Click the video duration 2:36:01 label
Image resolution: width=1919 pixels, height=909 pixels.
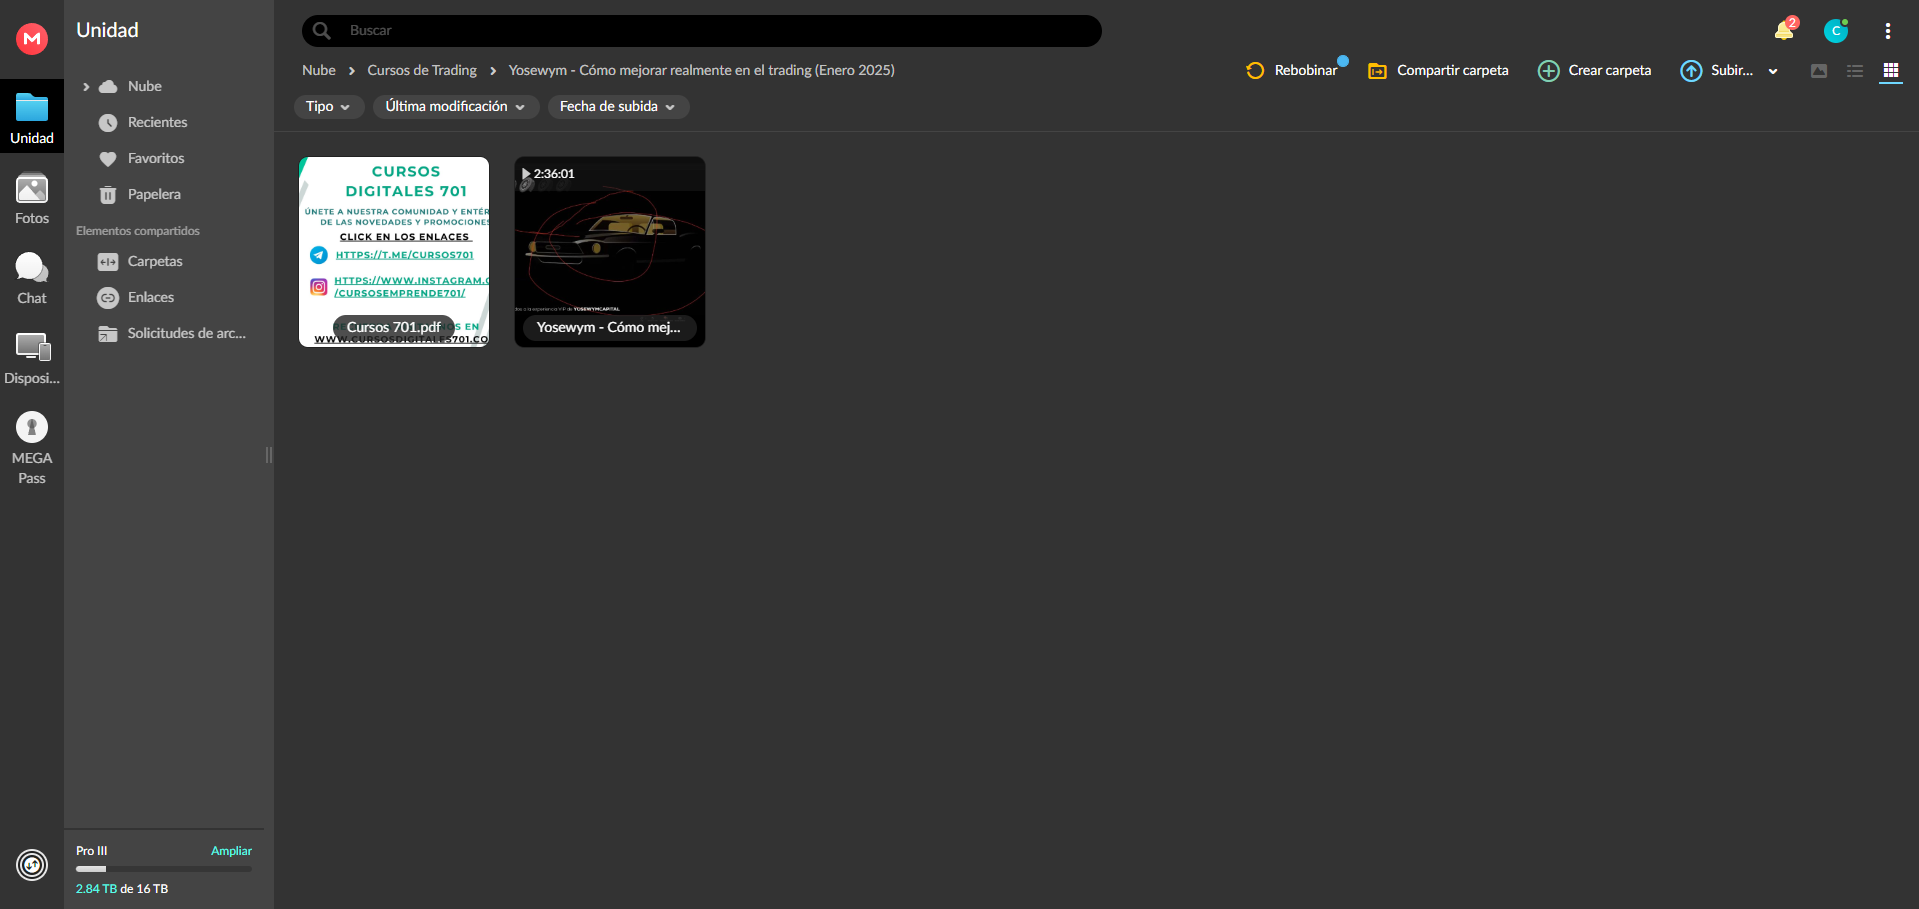548,174
